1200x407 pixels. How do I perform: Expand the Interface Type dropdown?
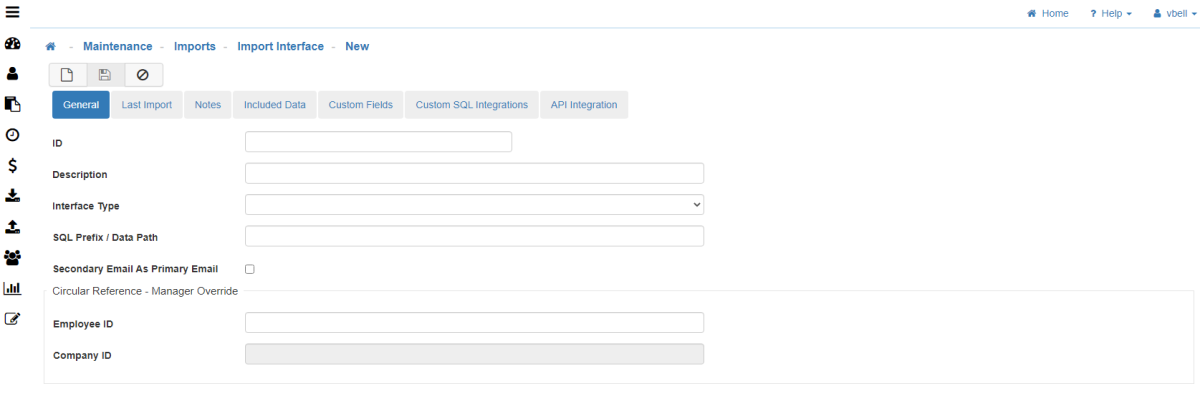(474, 205)
